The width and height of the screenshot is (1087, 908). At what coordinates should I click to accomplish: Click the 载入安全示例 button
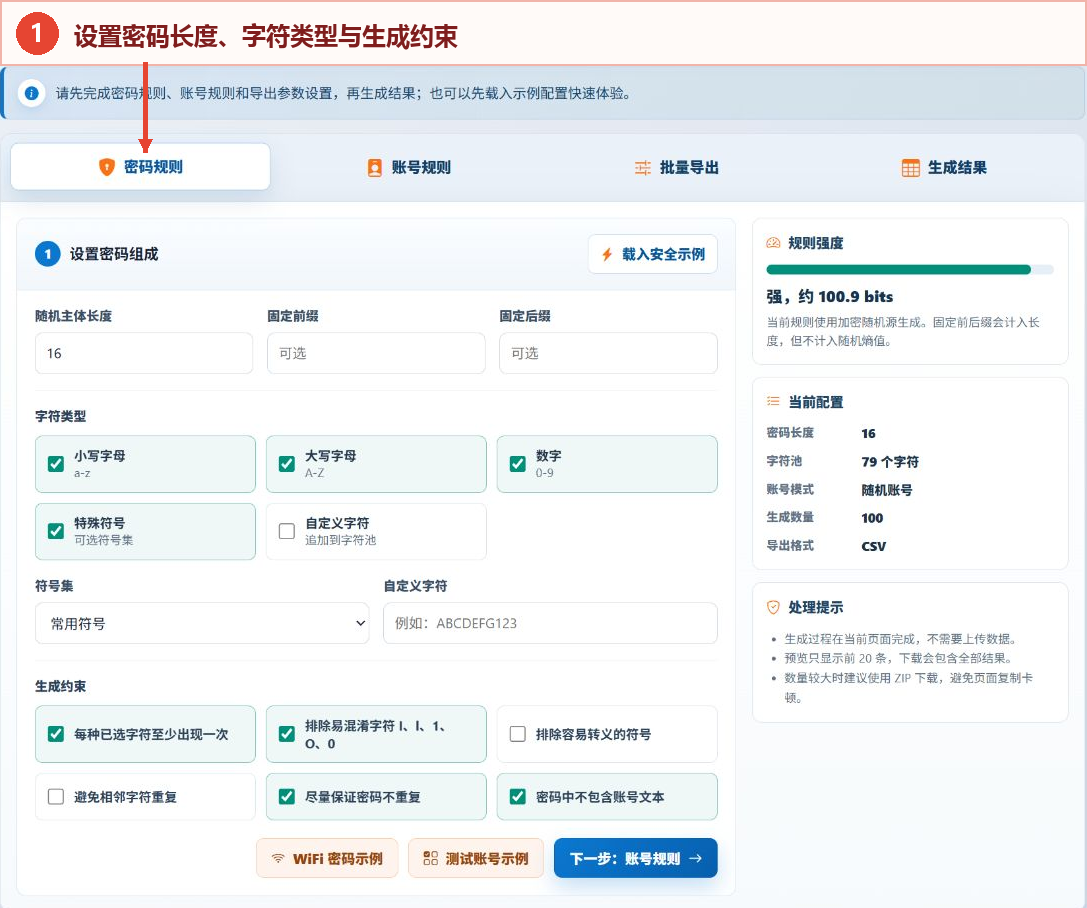(x=652, y=254)
